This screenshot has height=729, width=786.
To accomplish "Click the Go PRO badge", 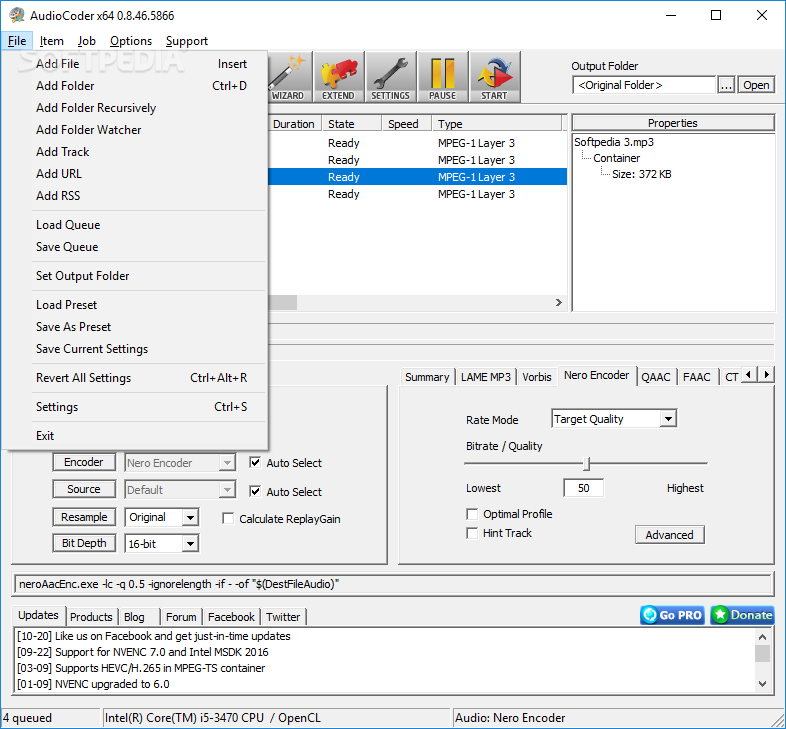I will (x=672, y=615).
